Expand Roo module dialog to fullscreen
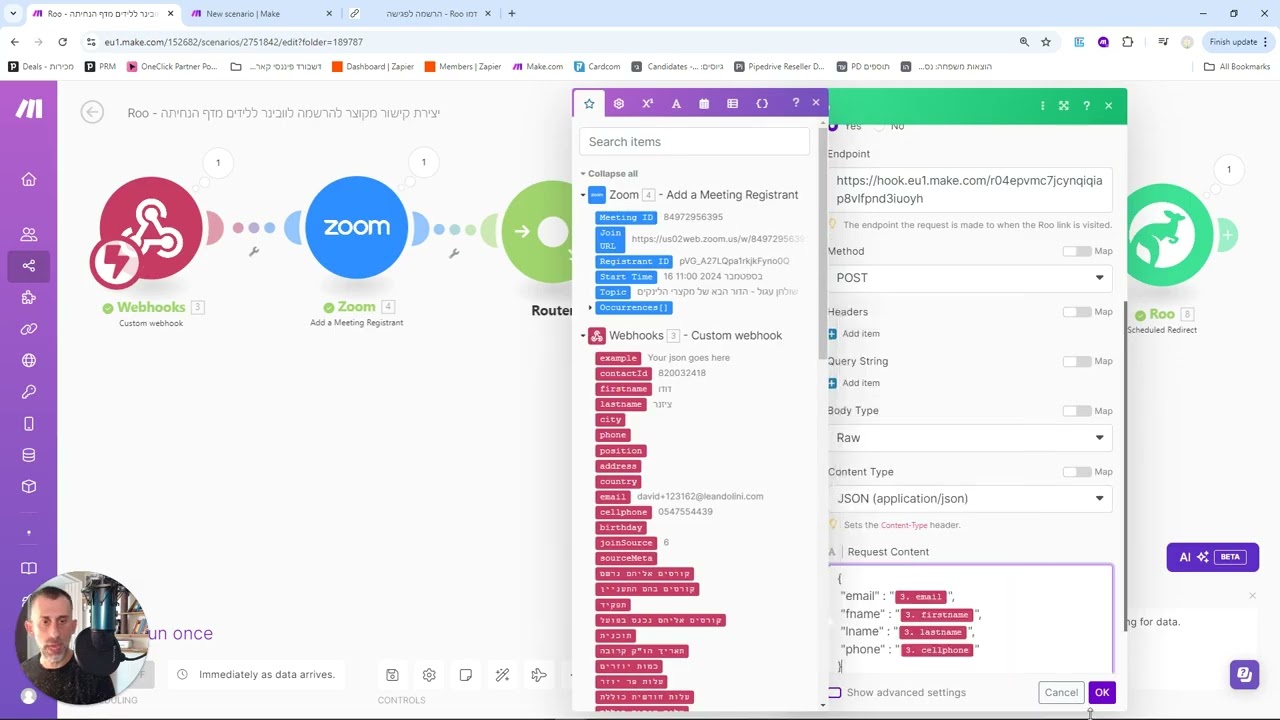The image size is (1280, 720). 1064,105
